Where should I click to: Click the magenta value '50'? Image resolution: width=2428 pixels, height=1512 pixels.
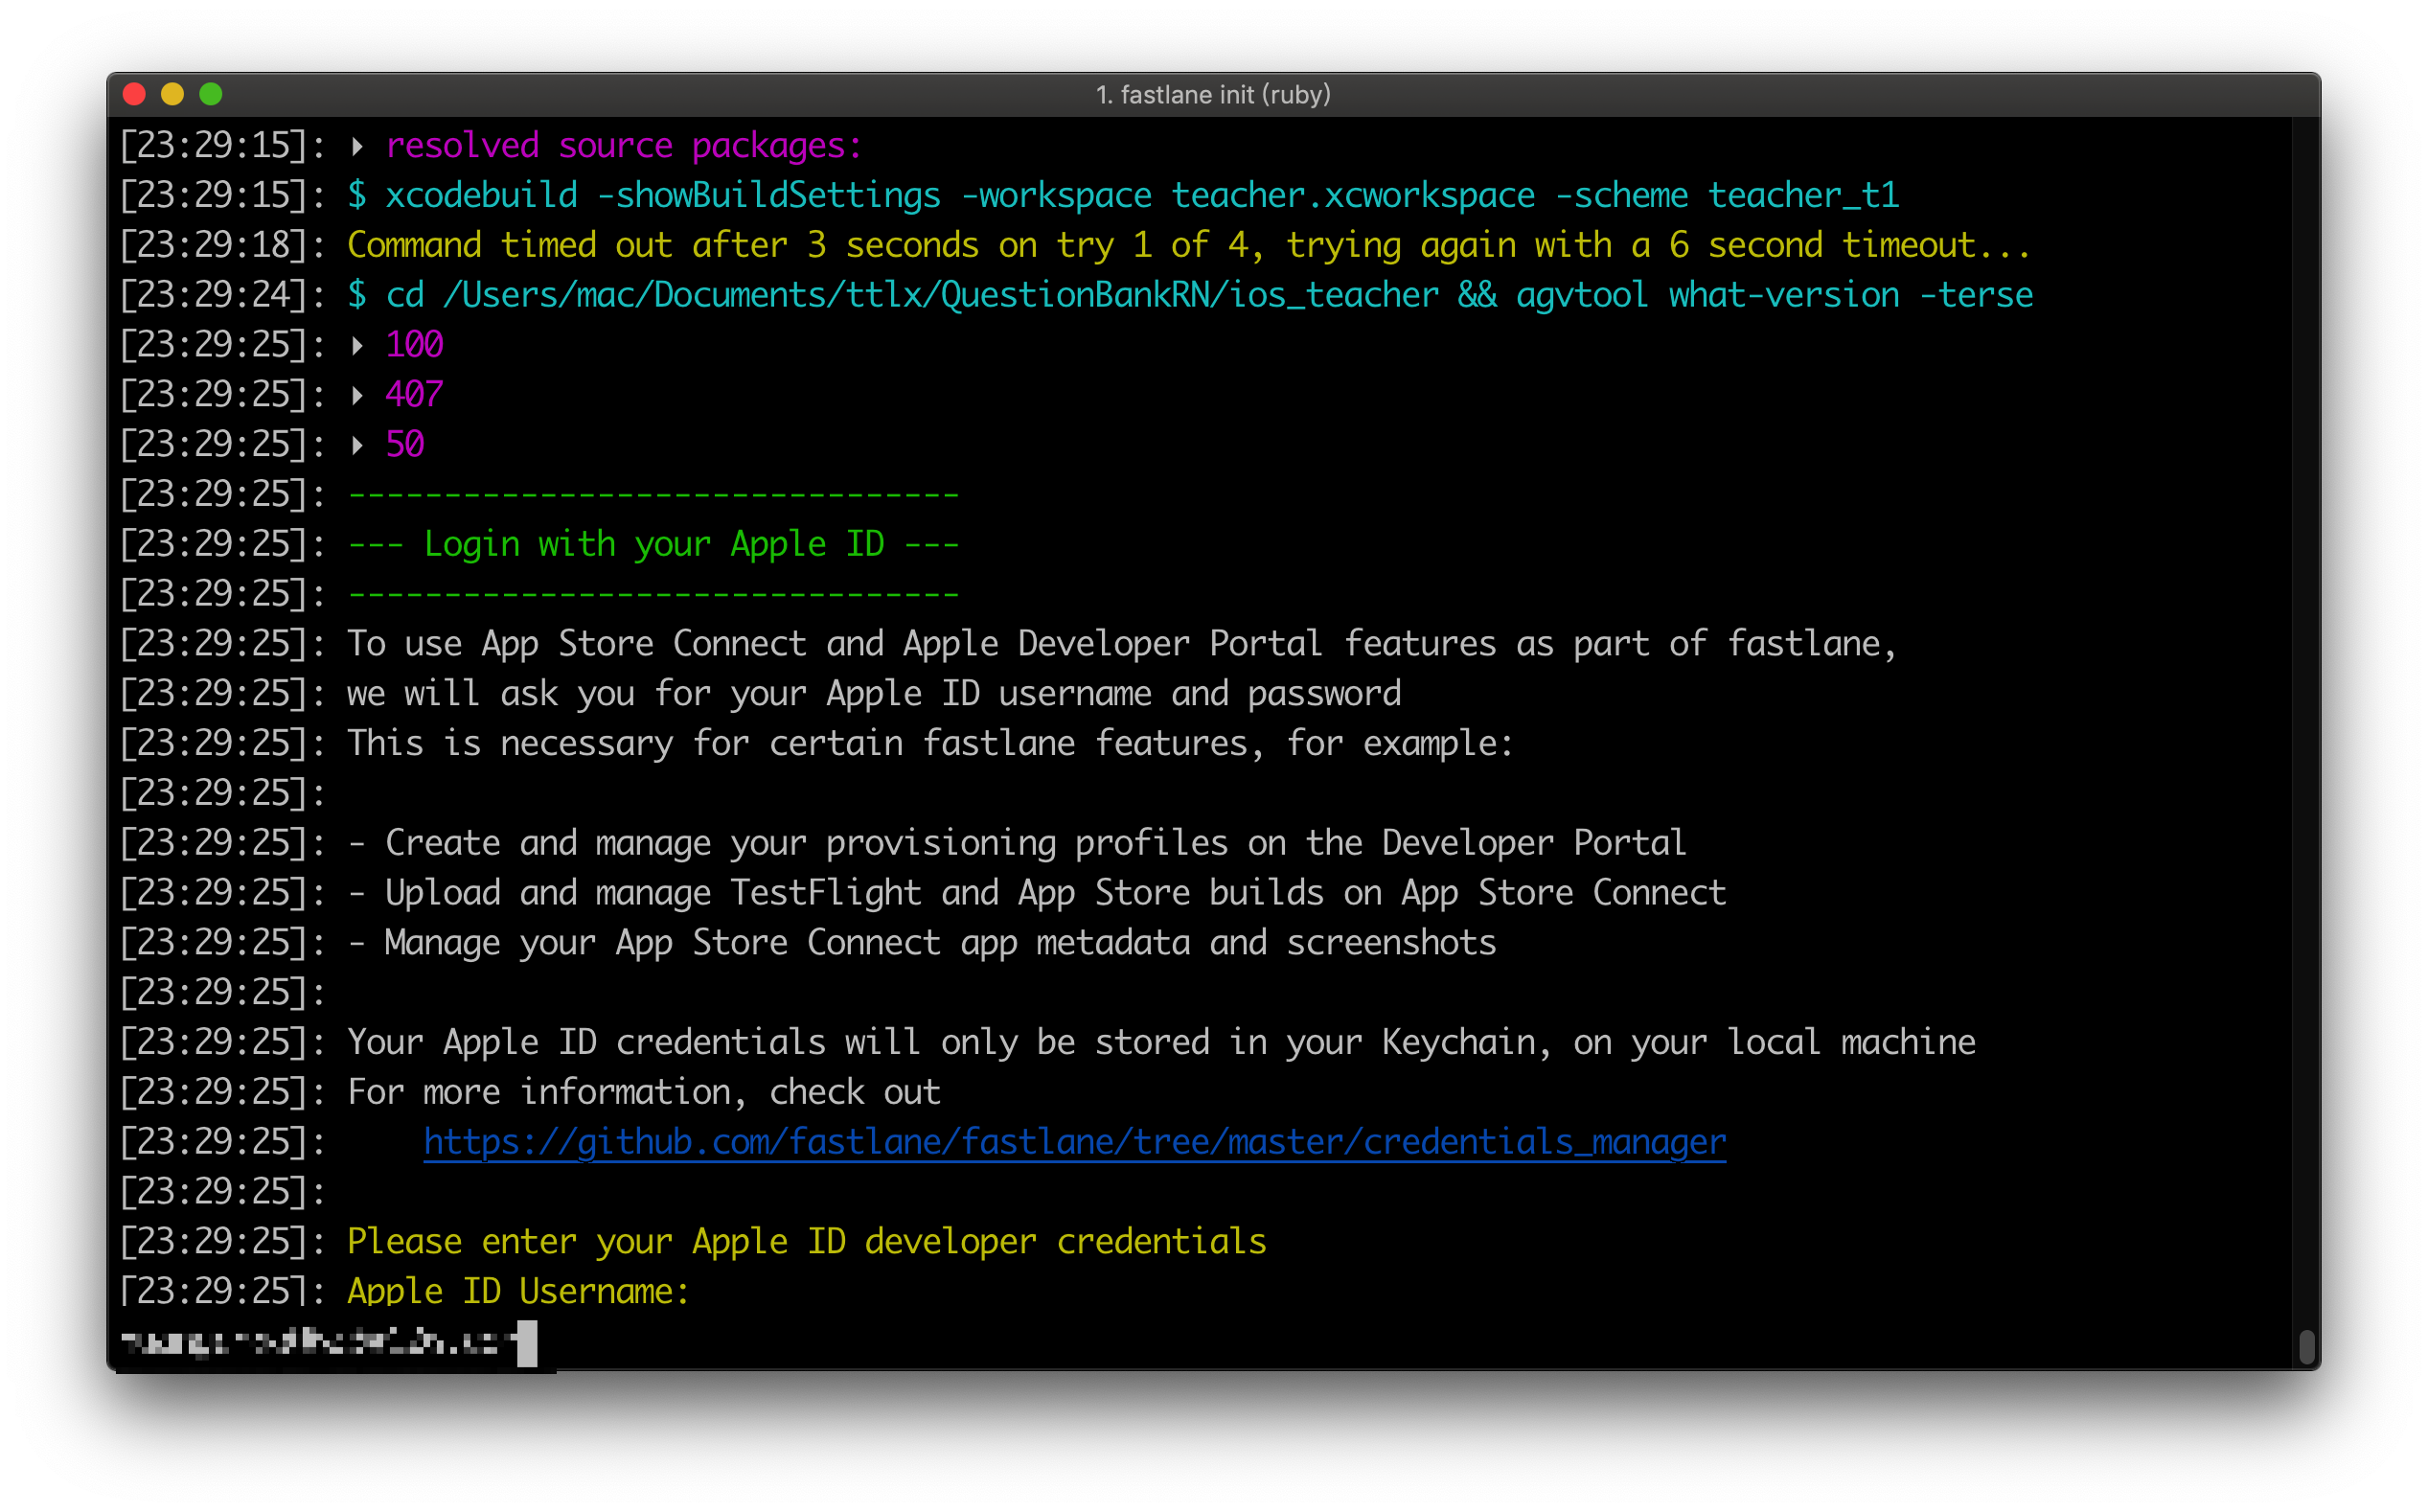coord(405,445)
